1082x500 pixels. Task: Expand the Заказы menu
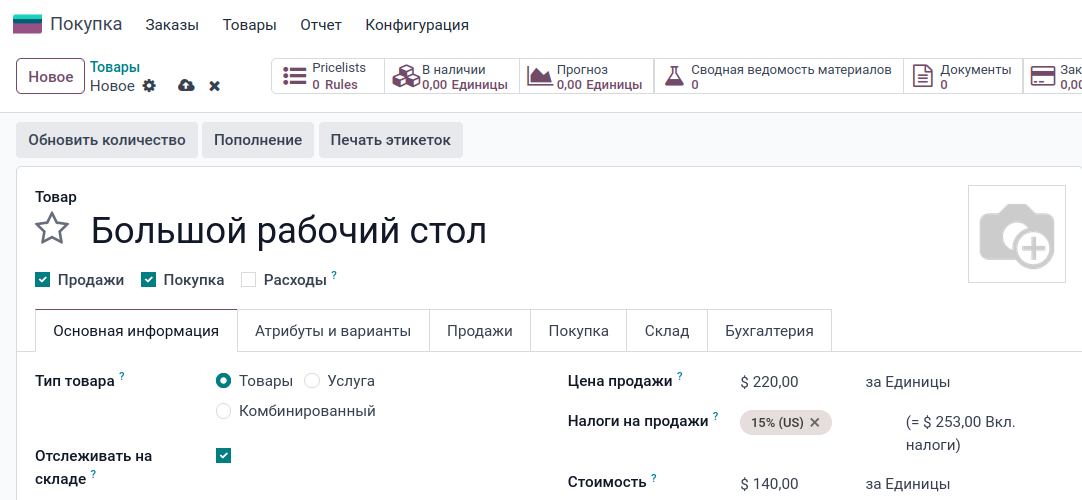[172, 25]
